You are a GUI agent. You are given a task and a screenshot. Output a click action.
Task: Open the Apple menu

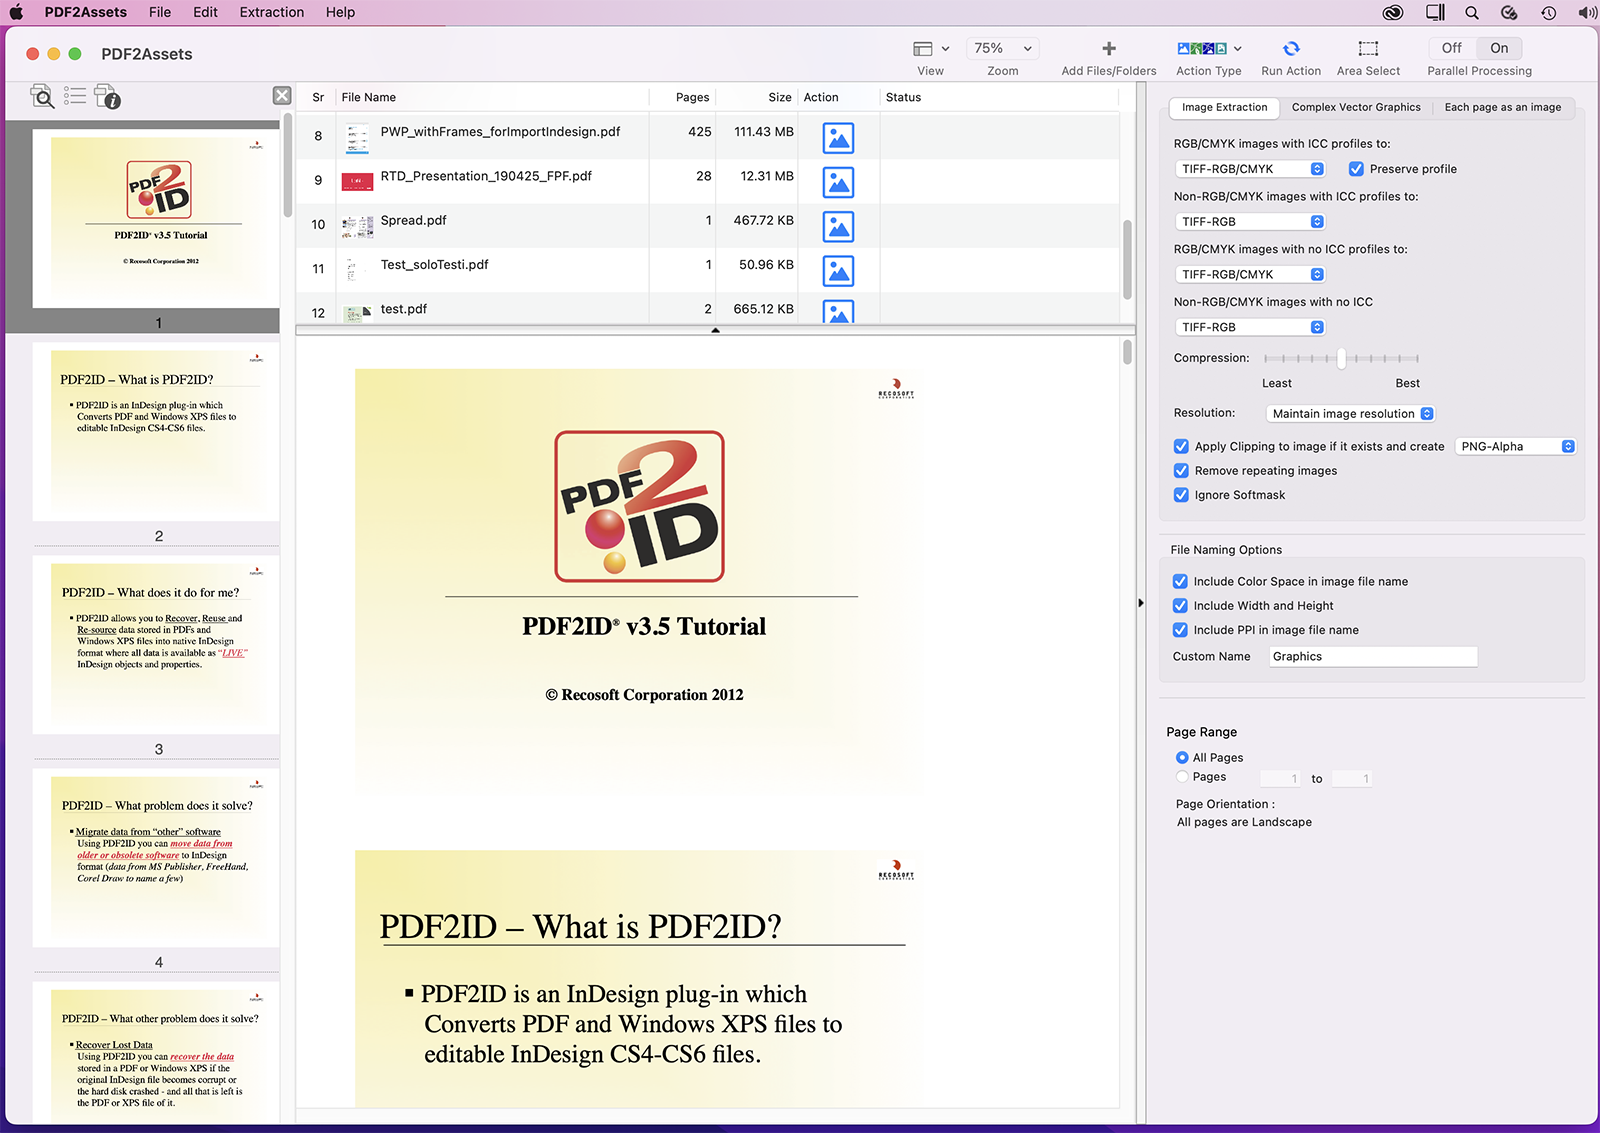16,12
